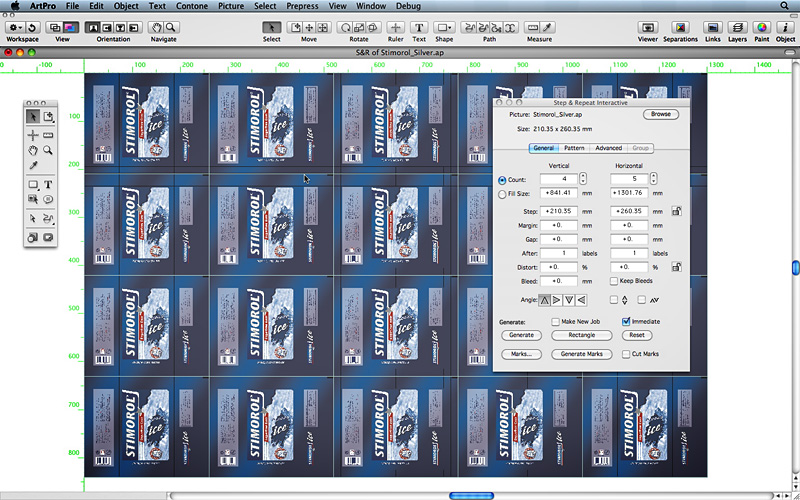The height and width of the screenshot is (500, 800).
Task: Select the Text tool marked T in the palette
Action: point(47,185)
